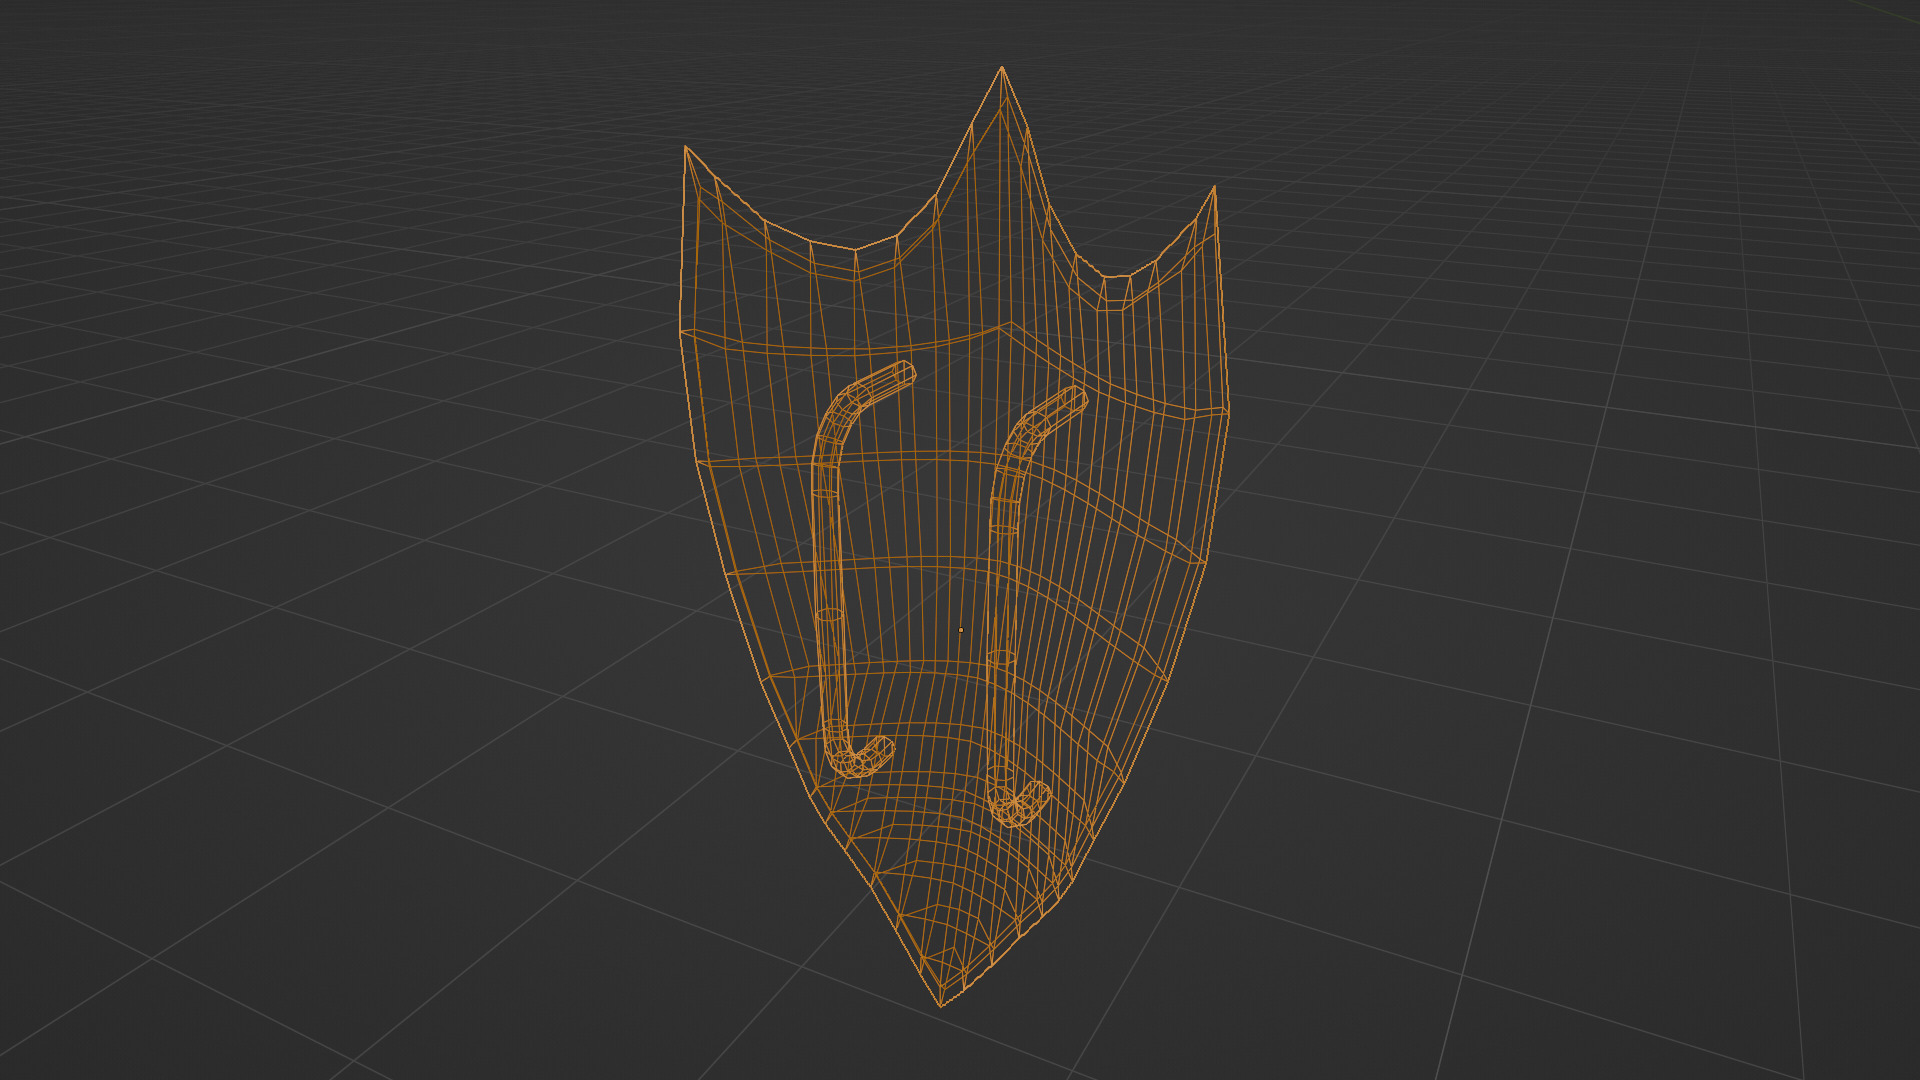Click the left handle's straight middle section
Image resolution: width=1920 pixels, height=1080 pixels.
click(829, 590)
